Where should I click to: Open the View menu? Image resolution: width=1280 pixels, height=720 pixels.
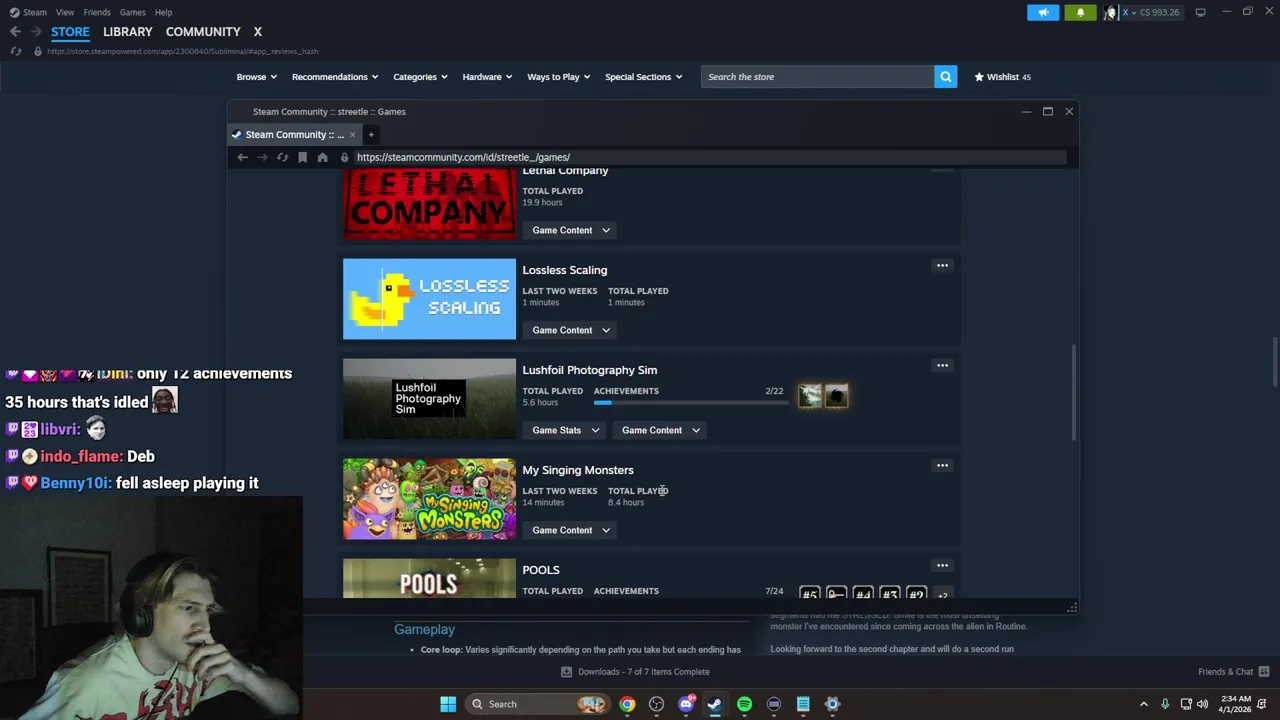(65, 12)
